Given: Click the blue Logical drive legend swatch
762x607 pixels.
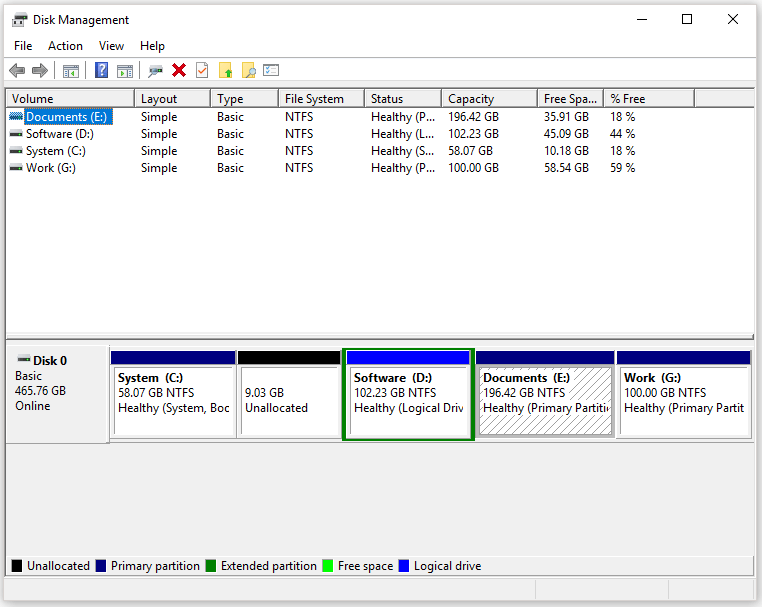Looking at the screenshot, I should click(403, 566).
